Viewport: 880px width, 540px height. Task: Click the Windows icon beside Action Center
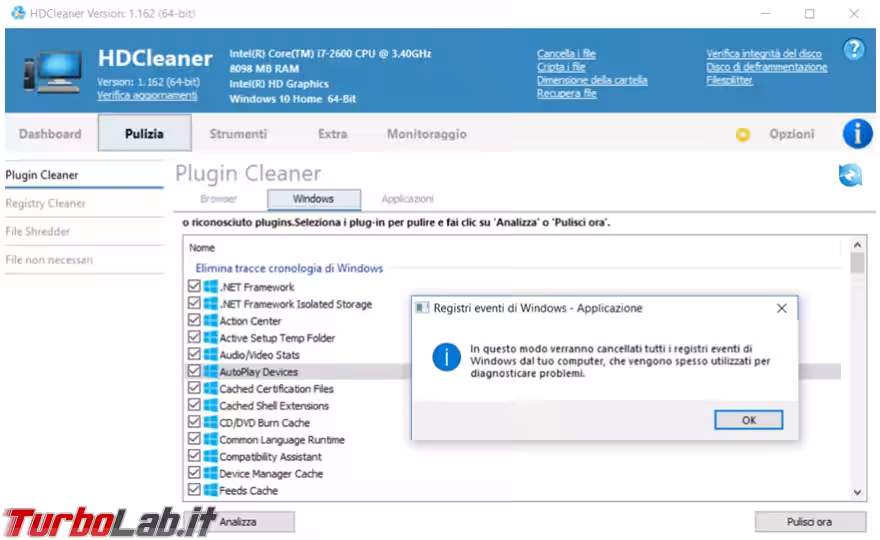(210, 321)
